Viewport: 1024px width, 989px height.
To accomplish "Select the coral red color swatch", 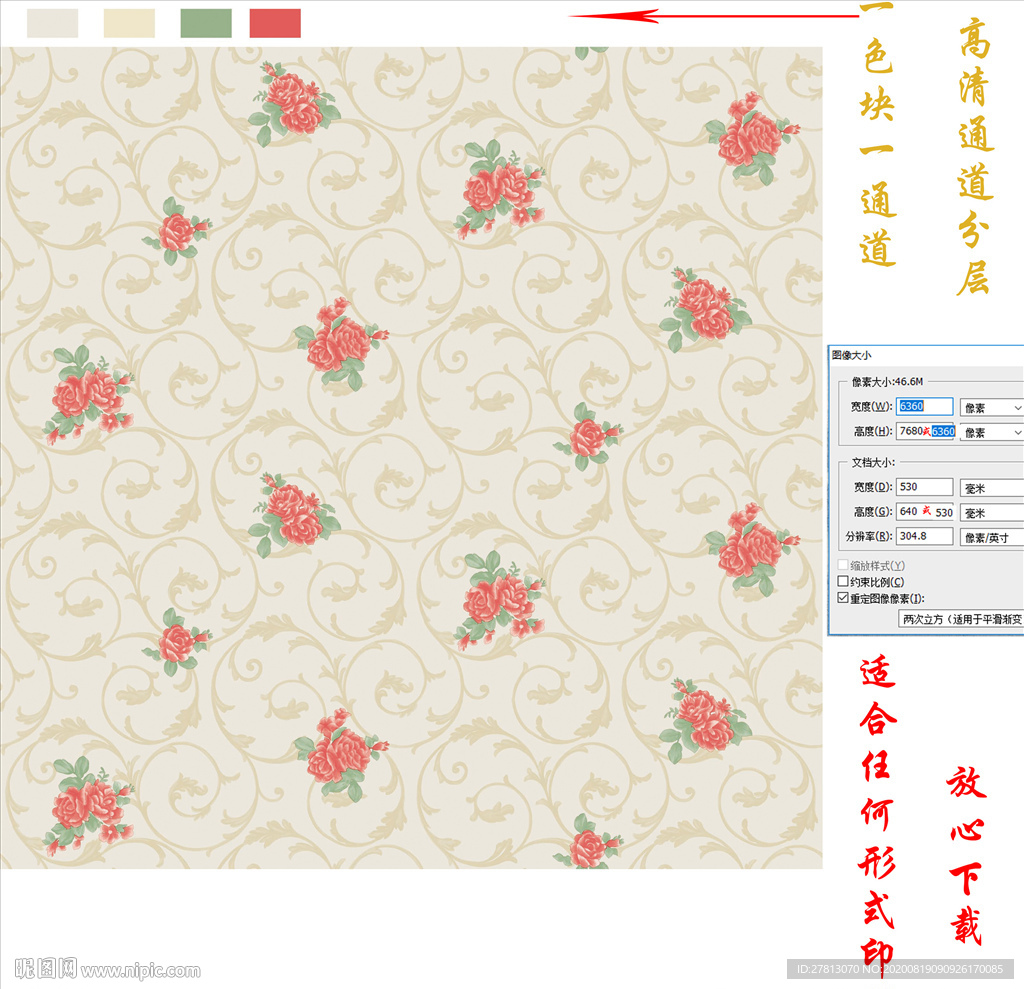I will (275, 24).
